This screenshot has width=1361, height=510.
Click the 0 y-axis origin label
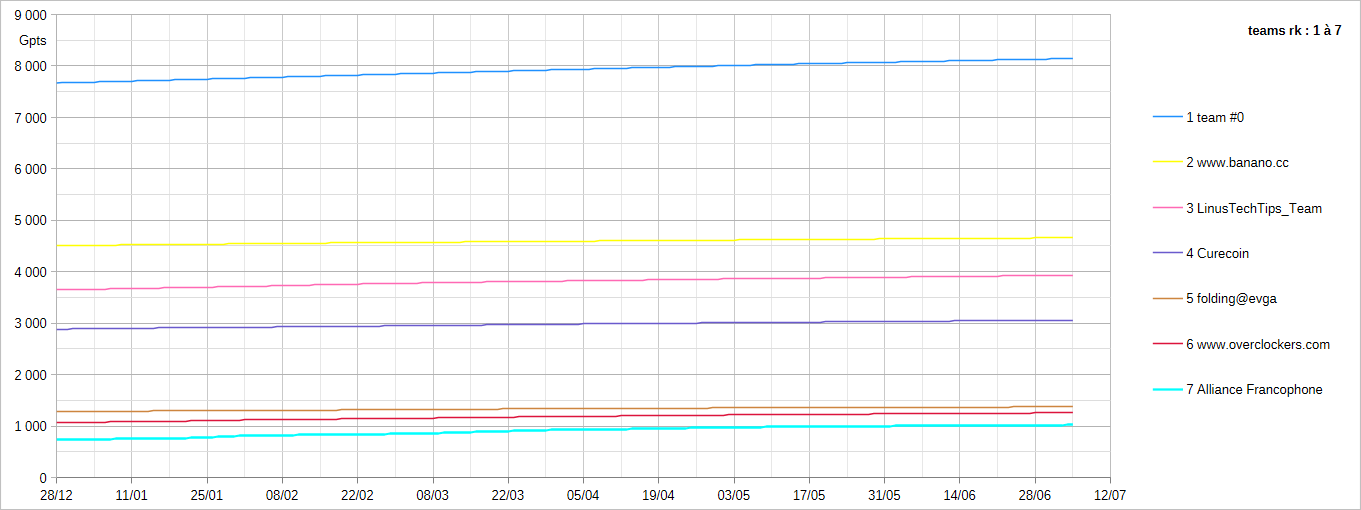click(43, 478)
